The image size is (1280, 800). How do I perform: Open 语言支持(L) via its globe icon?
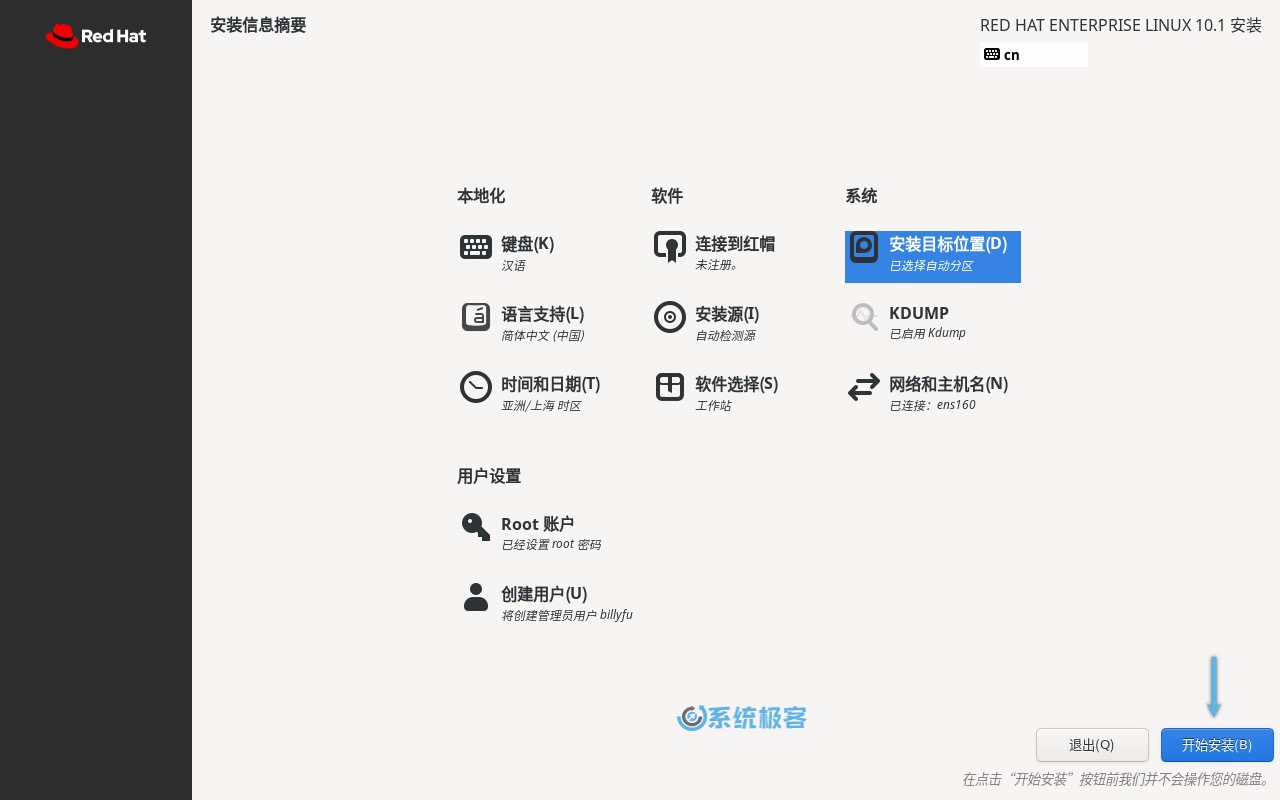(476, 317)
